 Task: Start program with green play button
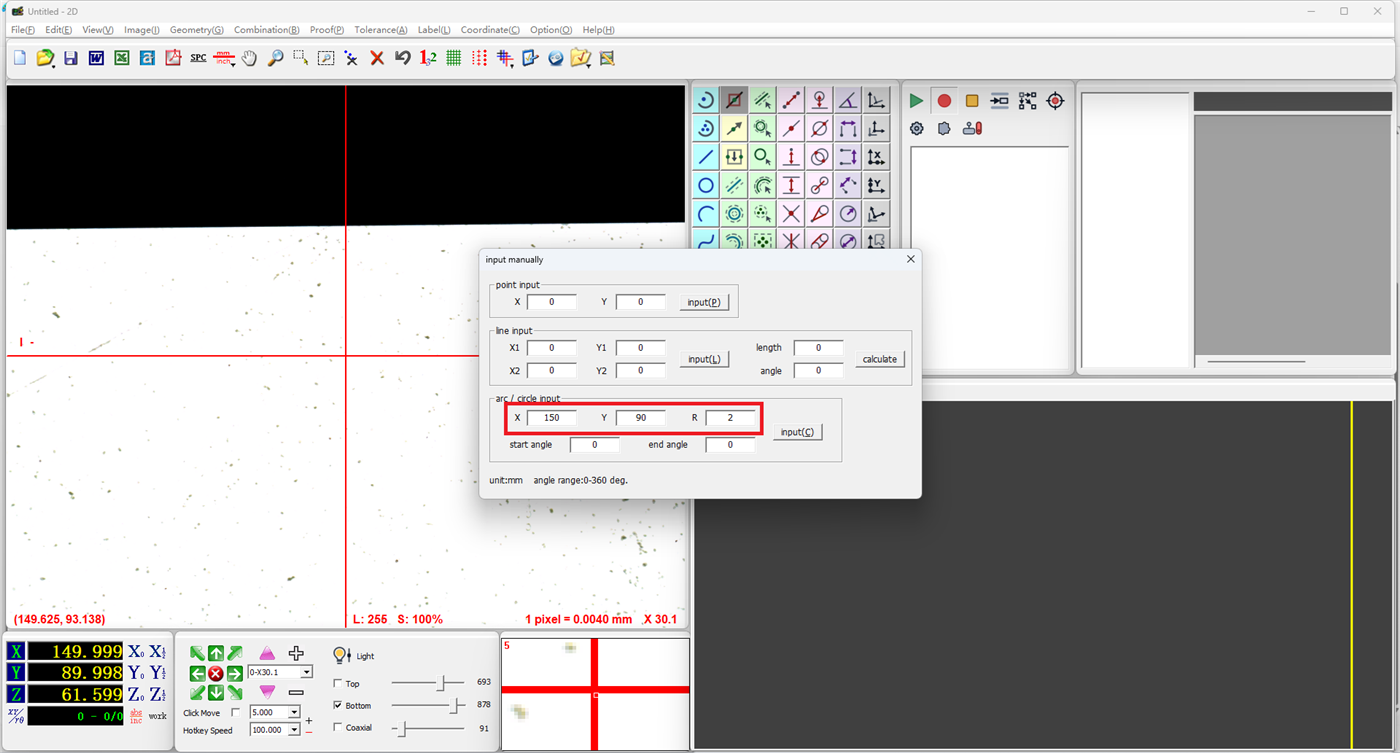[x=916, y=101]
